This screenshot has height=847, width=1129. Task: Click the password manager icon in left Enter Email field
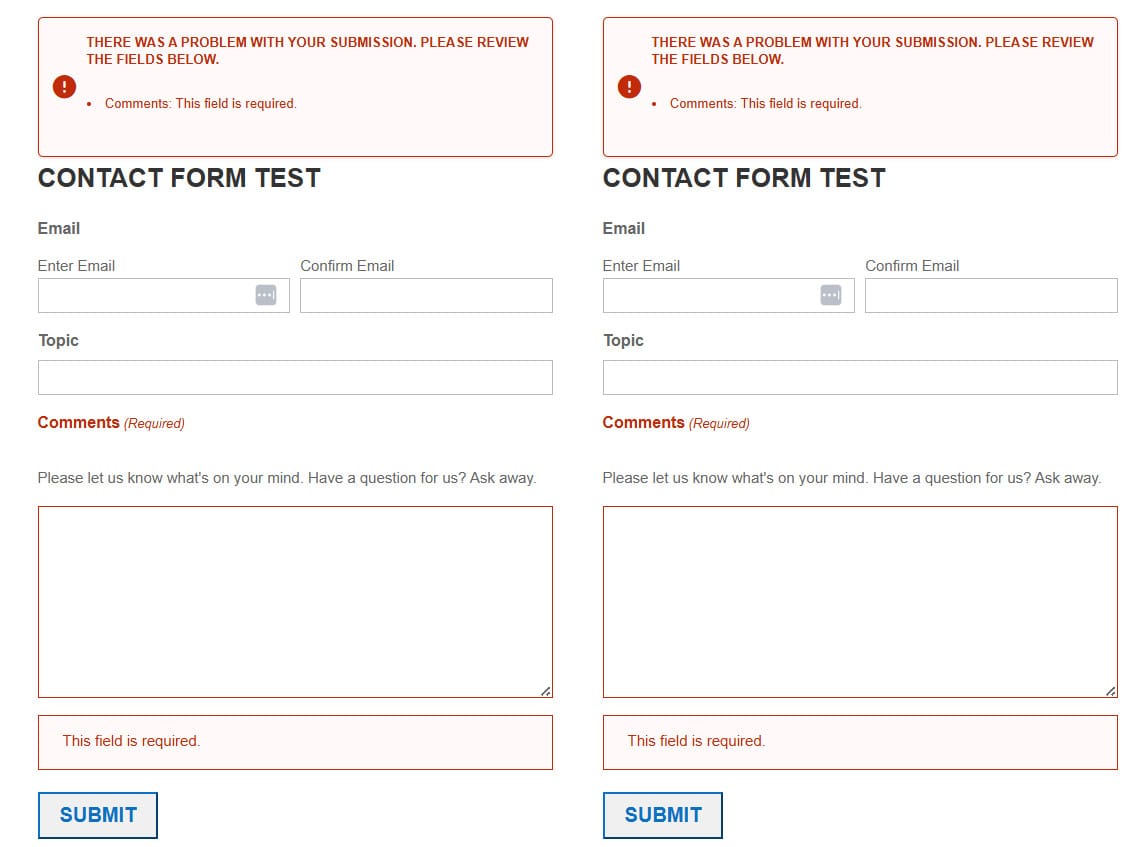[266, 295]
